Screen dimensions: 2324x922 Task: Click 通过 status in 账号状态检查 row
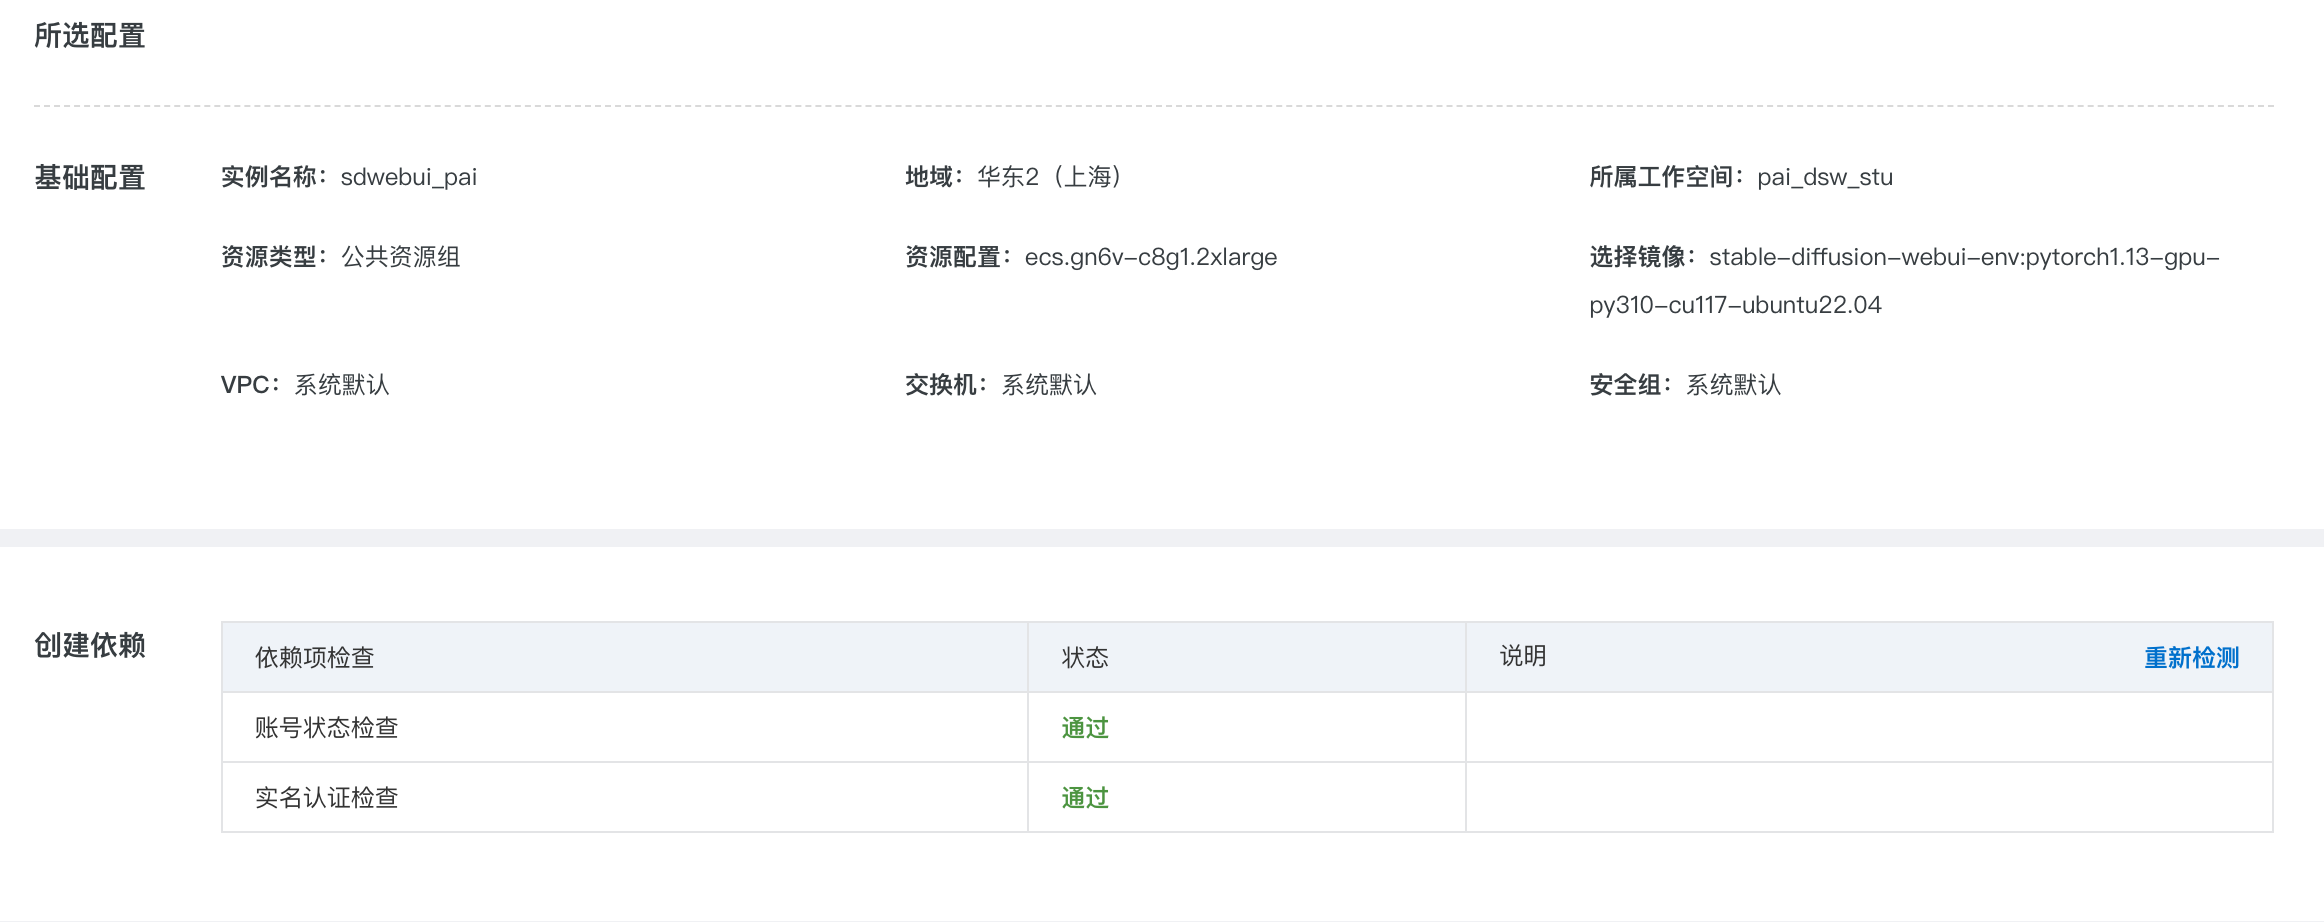click(x=1085, y=728)
